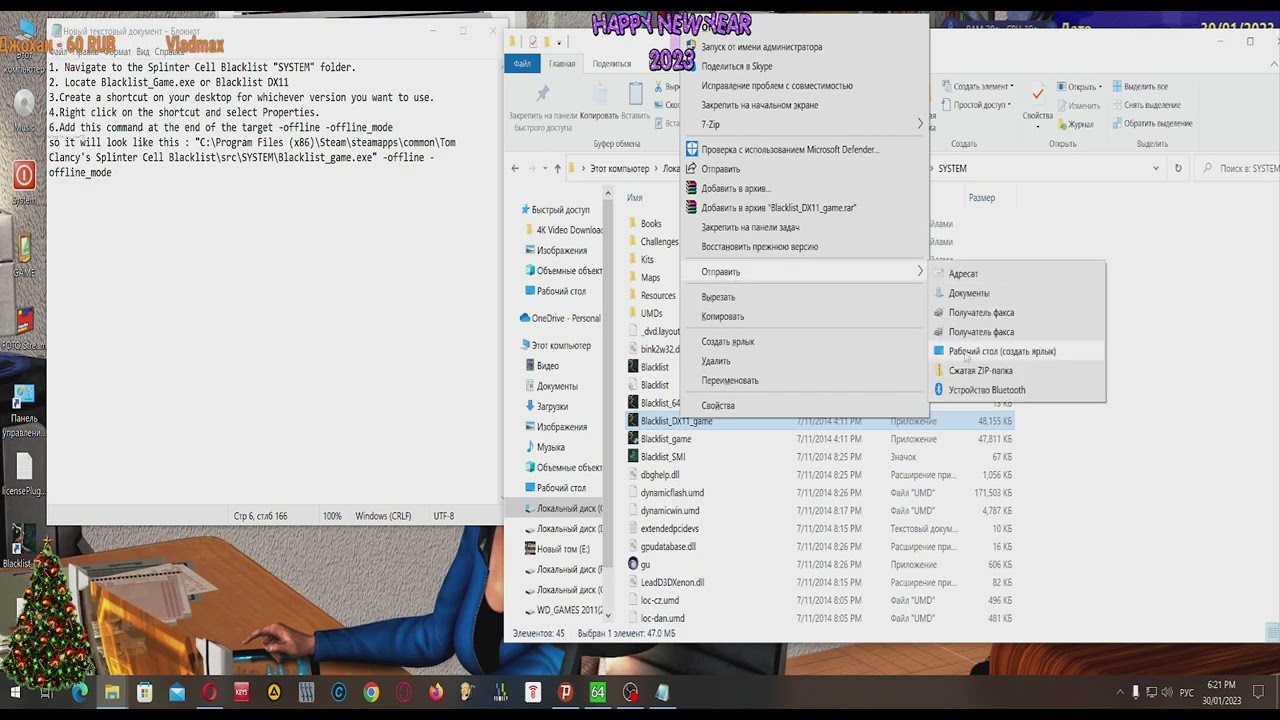Click the pin to Quick Access ribbon icon
Image resolution: width=1280 pixels, height=720 pixels.
[543, 94]
